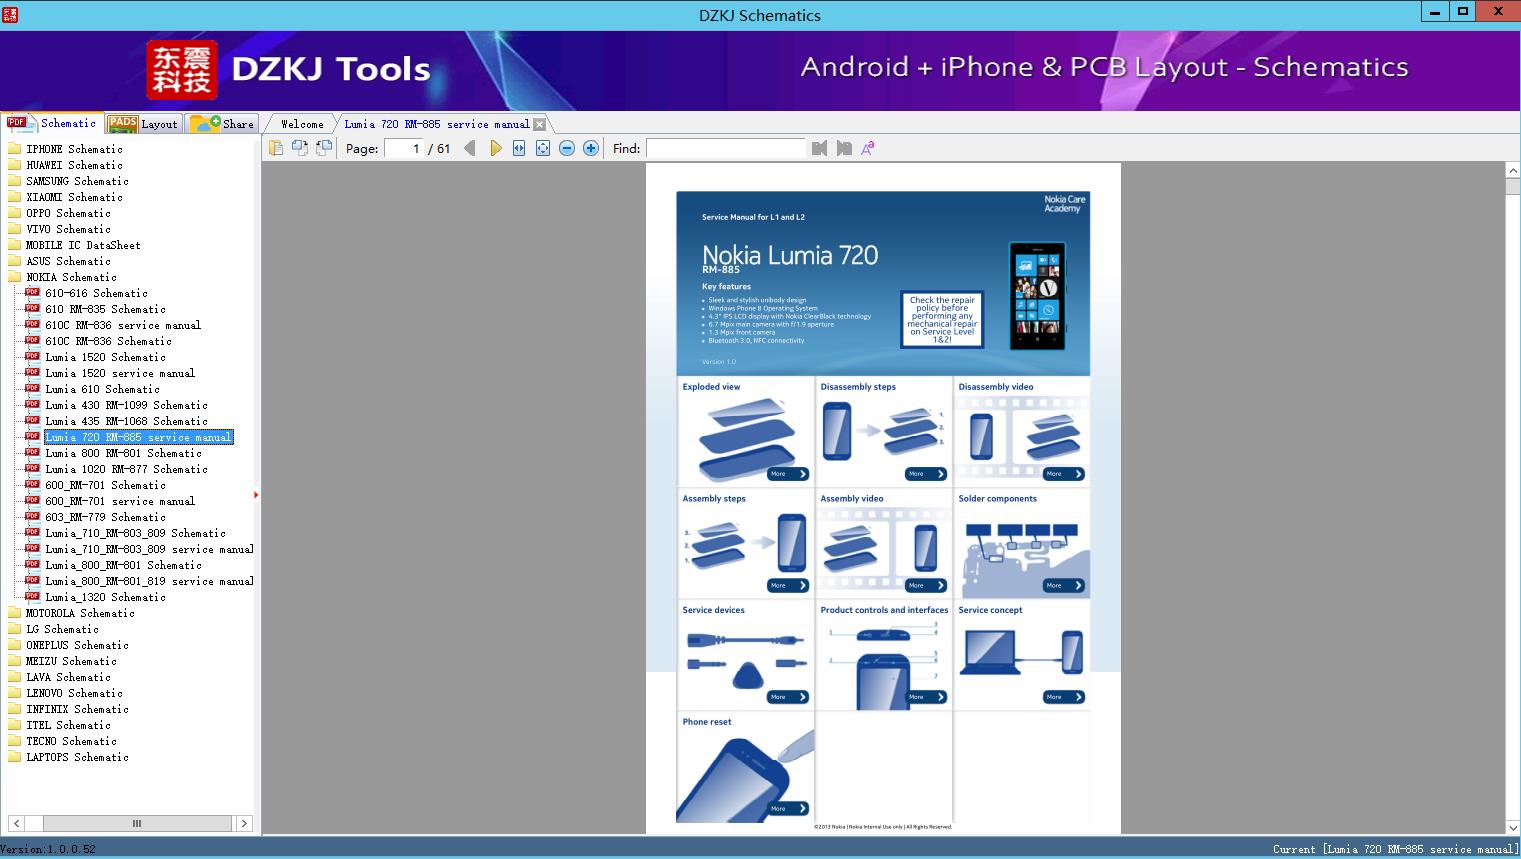Open the Share tab
Image resolution: width=1521 pixels, height=859 pixels.
222,124
